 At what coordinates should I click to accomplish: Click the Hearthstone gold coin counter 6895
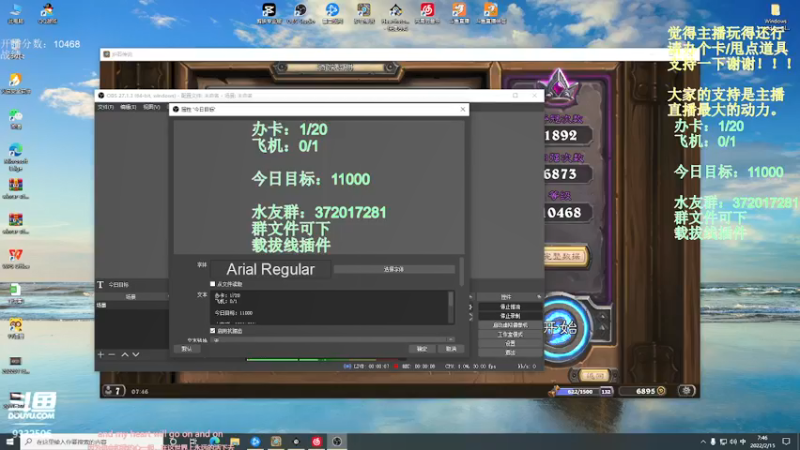coord(644,391)
